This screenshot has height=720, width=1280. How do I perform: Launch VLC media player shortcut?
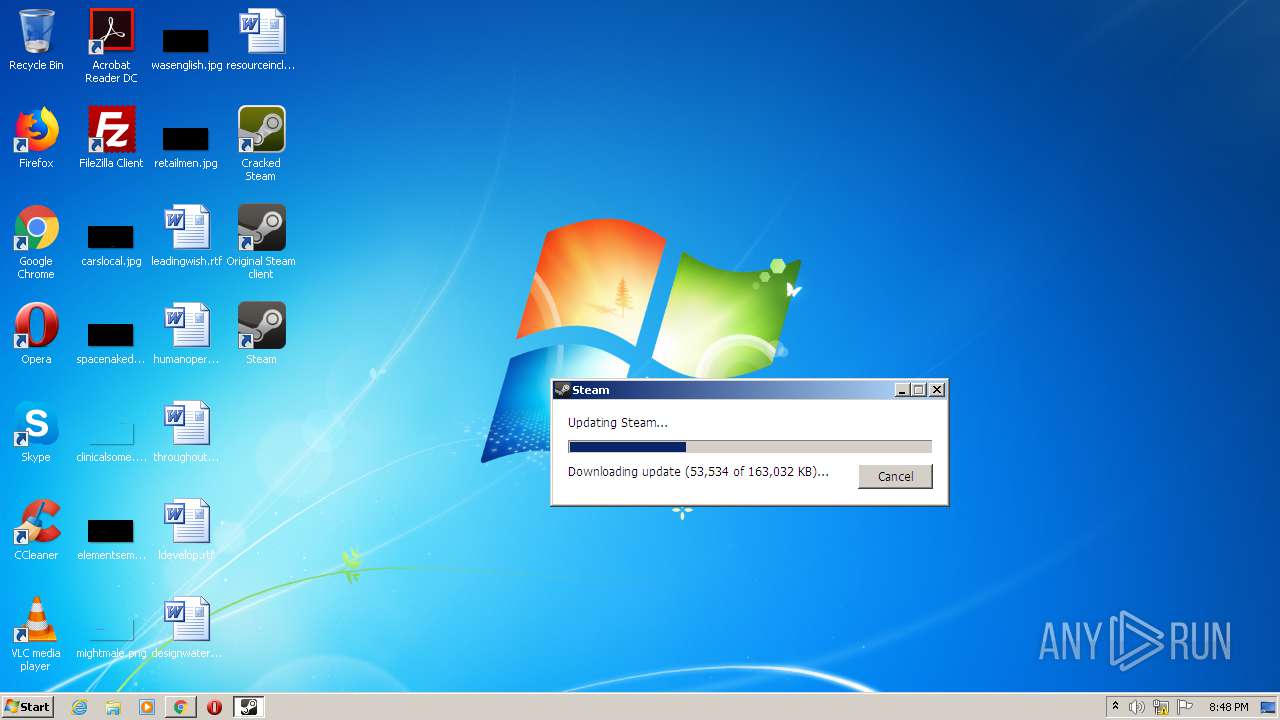pos(36,633)
